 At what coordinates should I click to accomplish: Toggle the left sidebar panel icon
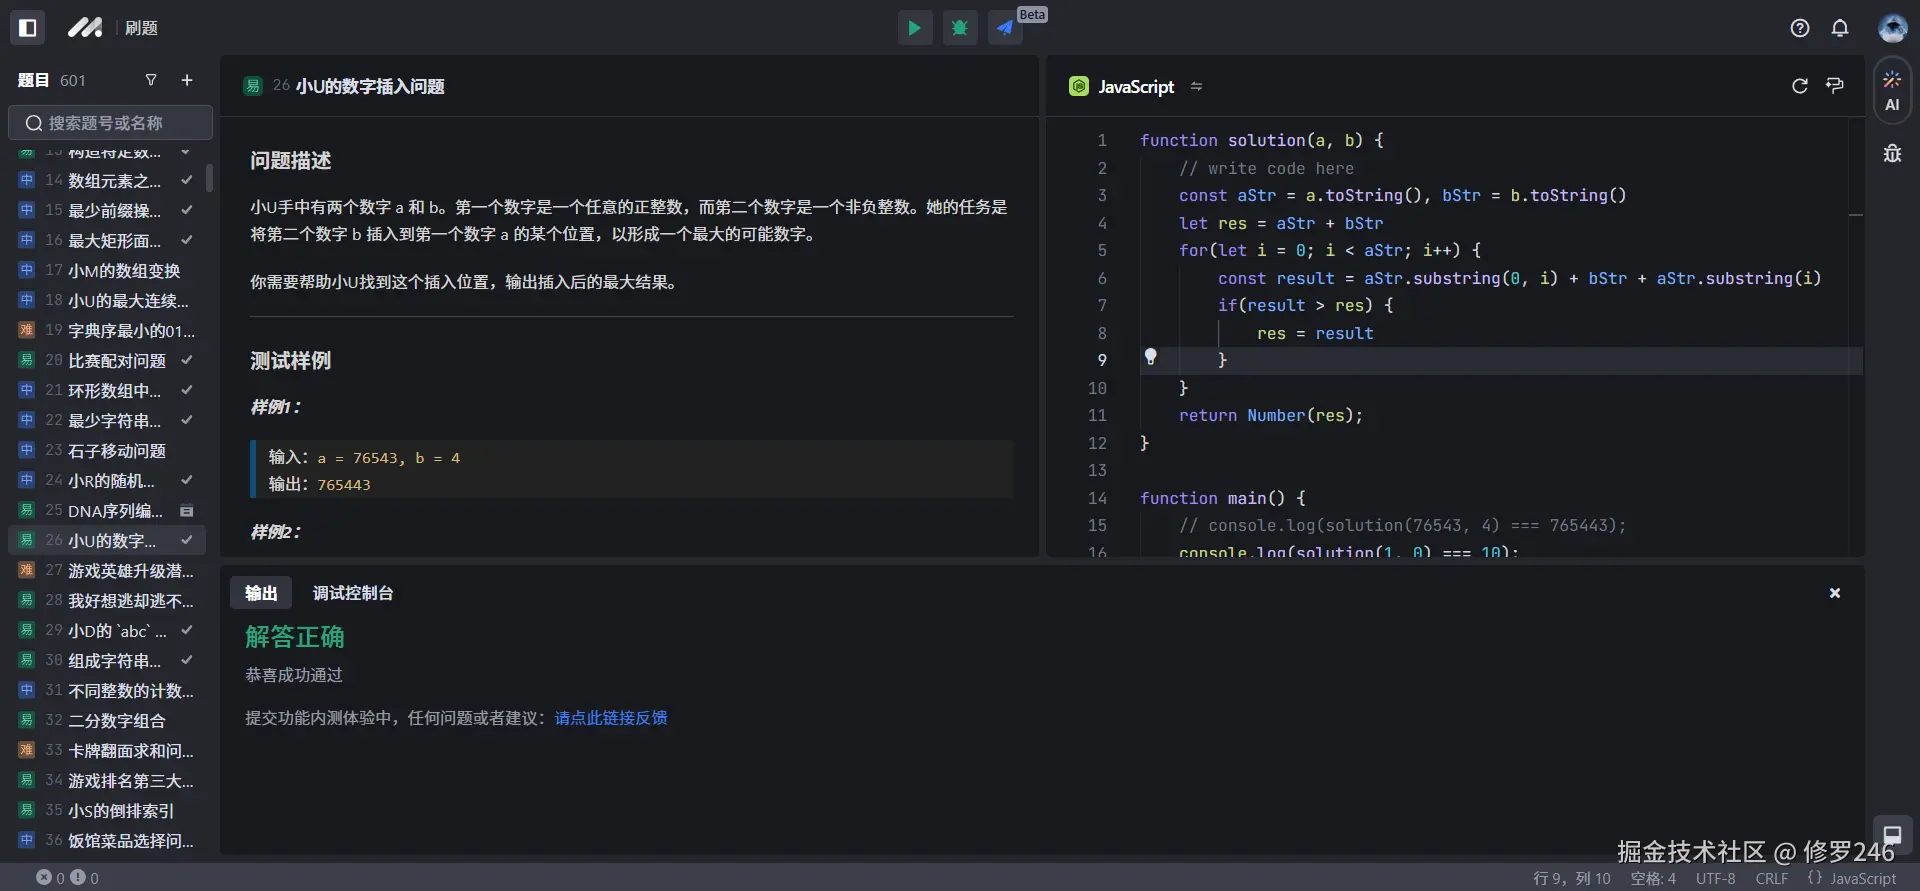pos(28,28)
